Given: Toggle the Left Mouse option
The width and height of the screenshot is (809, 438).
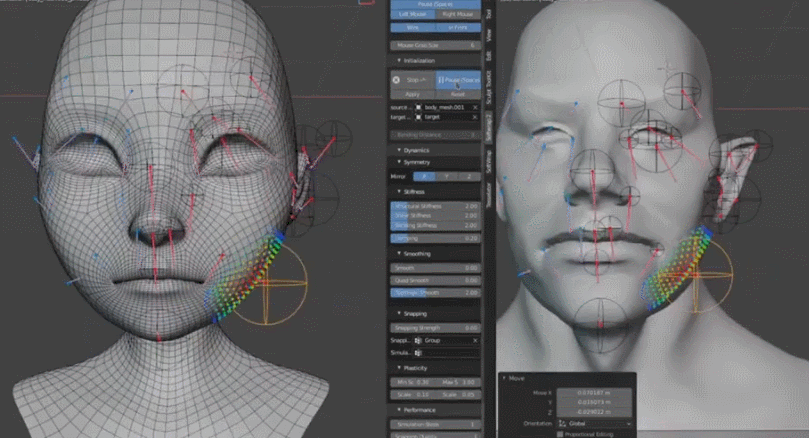Looking at the screenshot, I should [x=413, y=14].
